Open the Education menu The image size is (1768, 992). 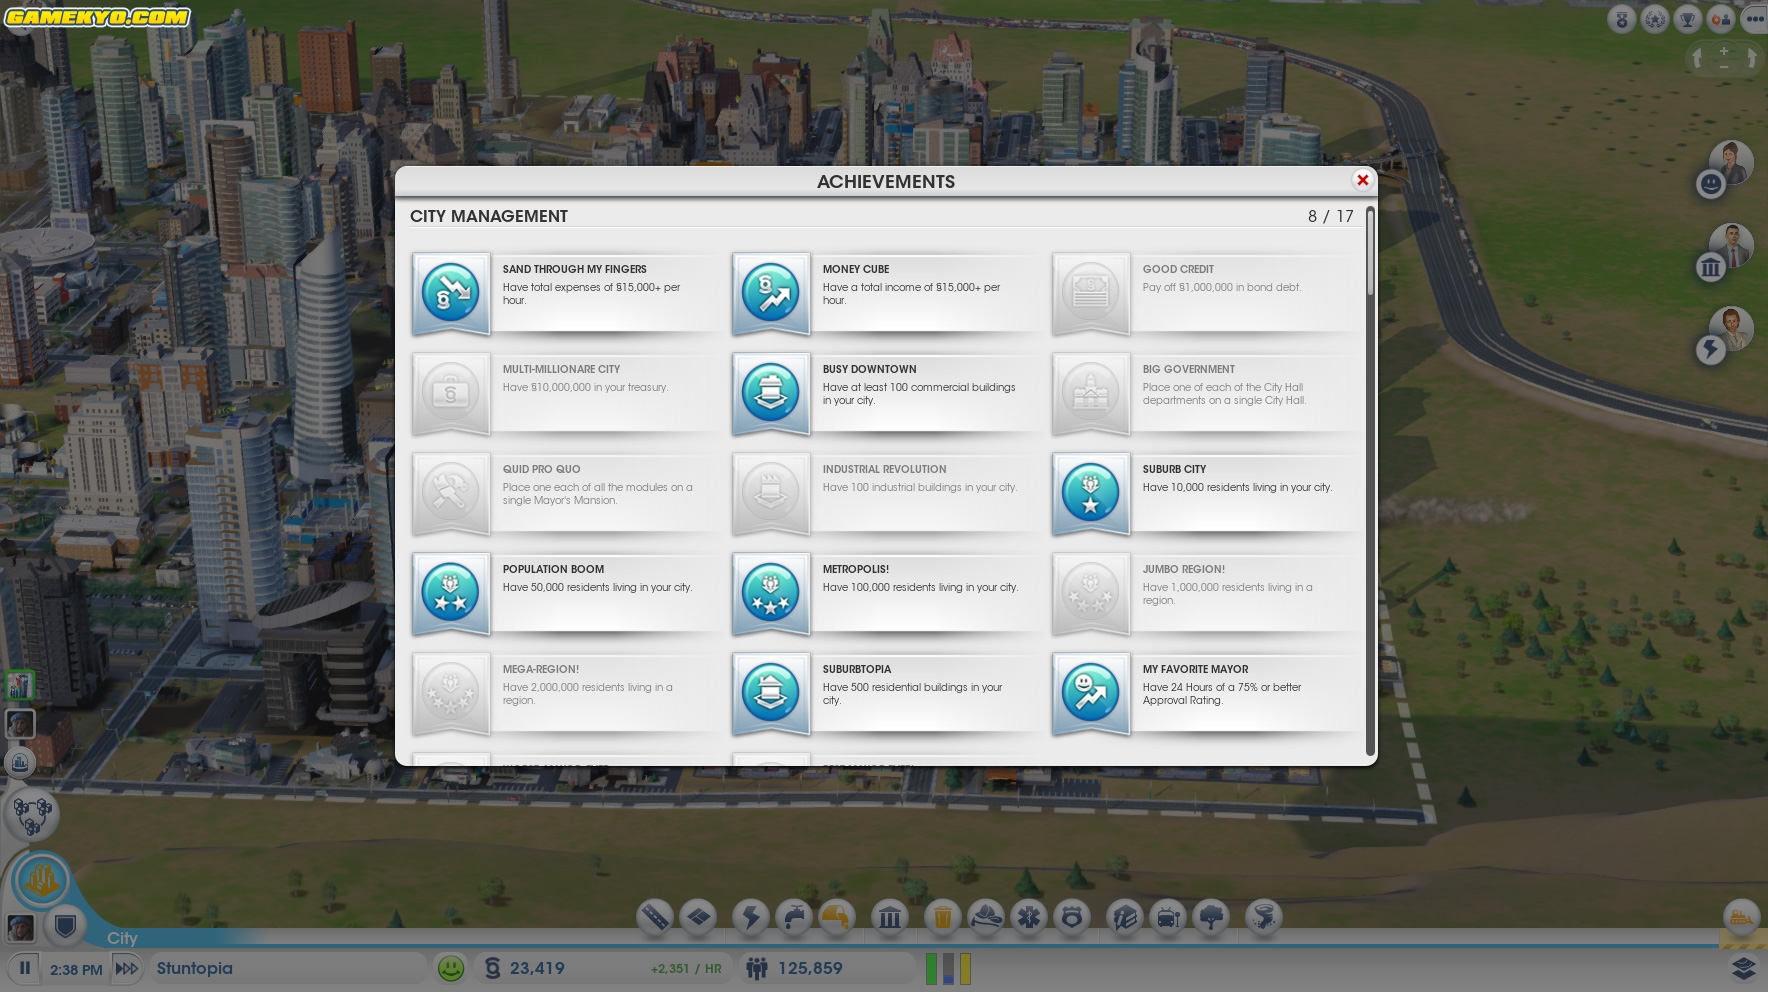1125,916
